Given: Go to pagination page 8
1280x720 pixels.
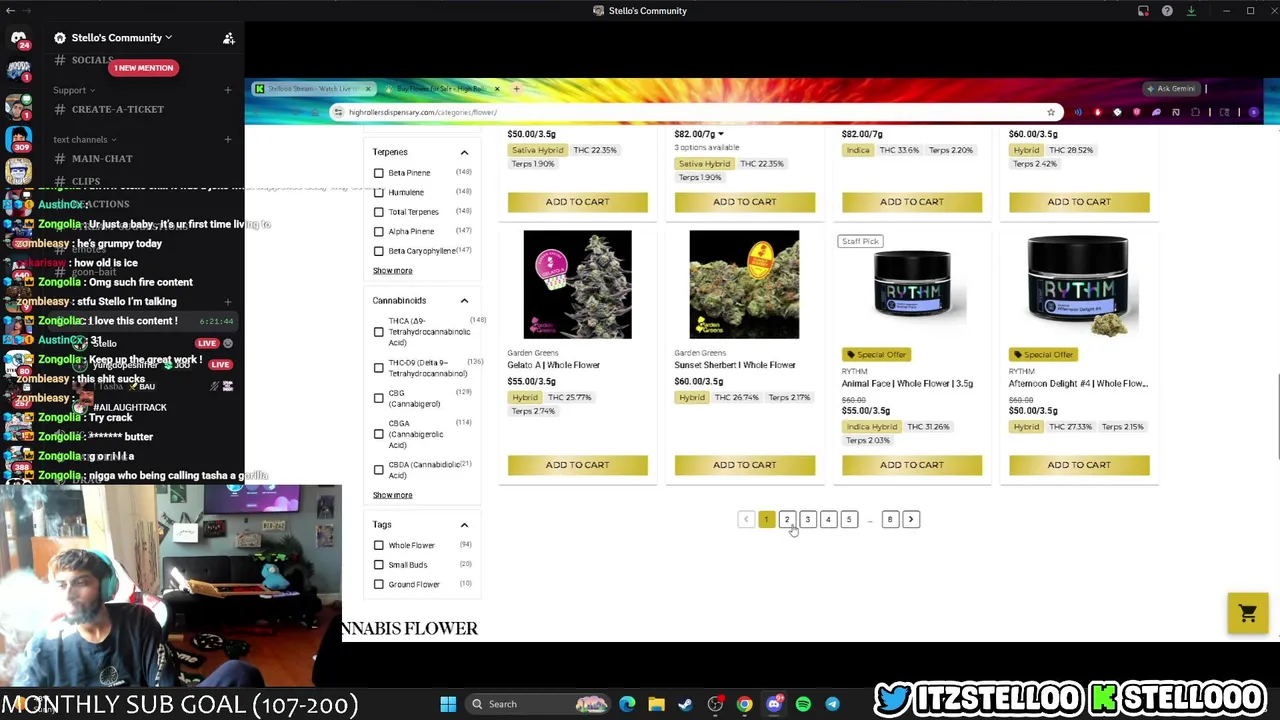Looking at the screenshot, I should point(889,519).
